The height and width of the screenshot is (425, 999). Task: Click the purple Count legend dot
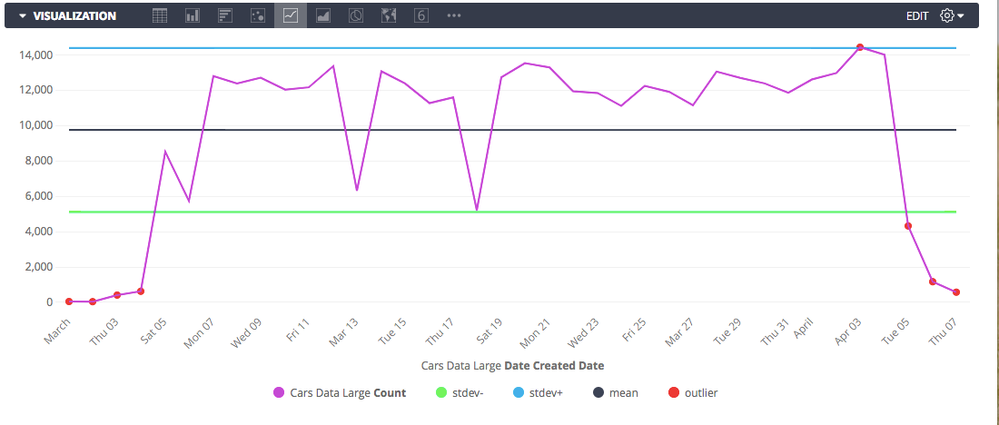click(x=278, y=393)
